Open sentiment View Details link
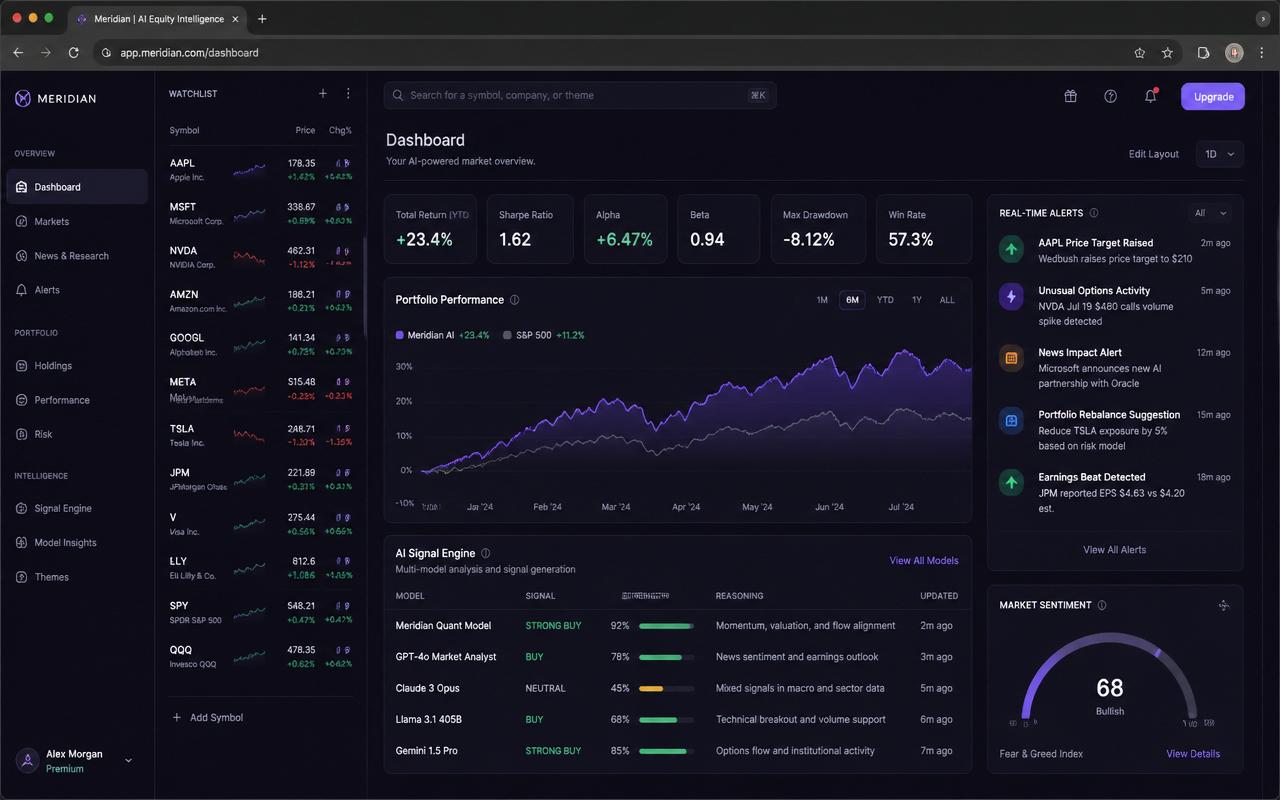The image size is (1280, 800). tap(1193, 754)
